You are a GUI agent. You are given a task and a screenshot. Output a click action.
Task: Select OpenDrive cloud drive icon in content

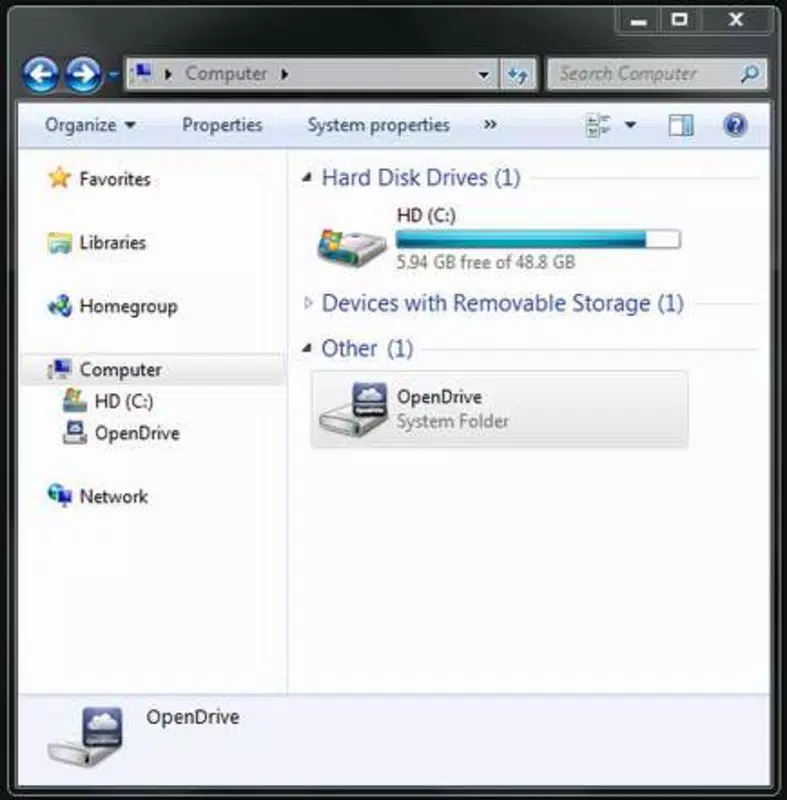coord(353,409)
